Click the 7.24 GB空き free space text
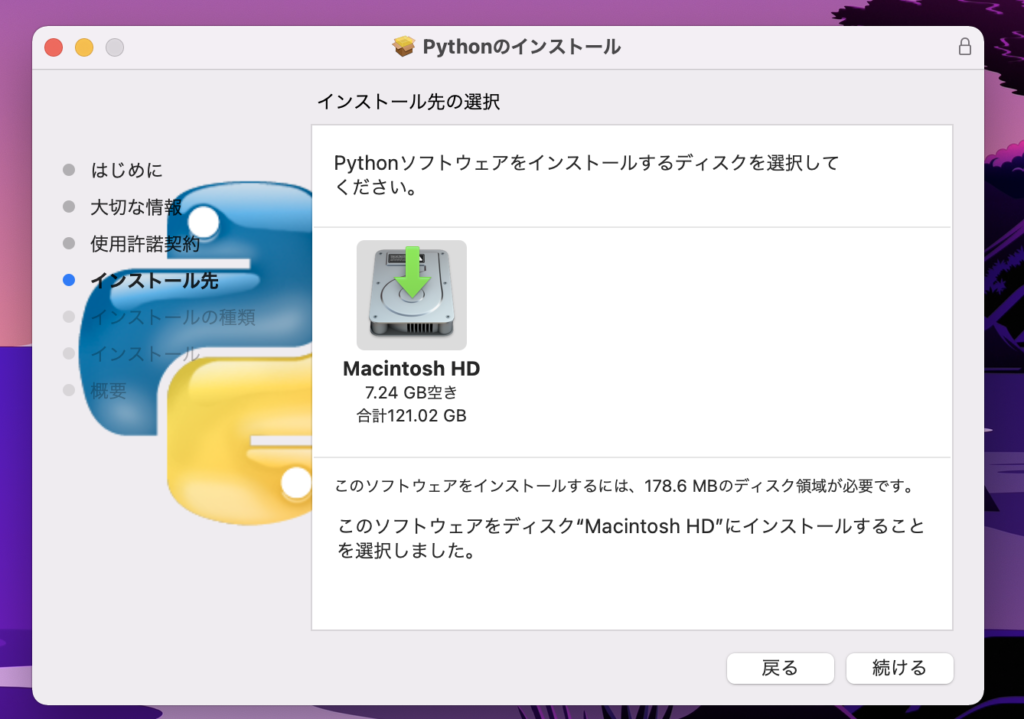The height and width of the screenshot is (719, 1024). pos(411,392)
